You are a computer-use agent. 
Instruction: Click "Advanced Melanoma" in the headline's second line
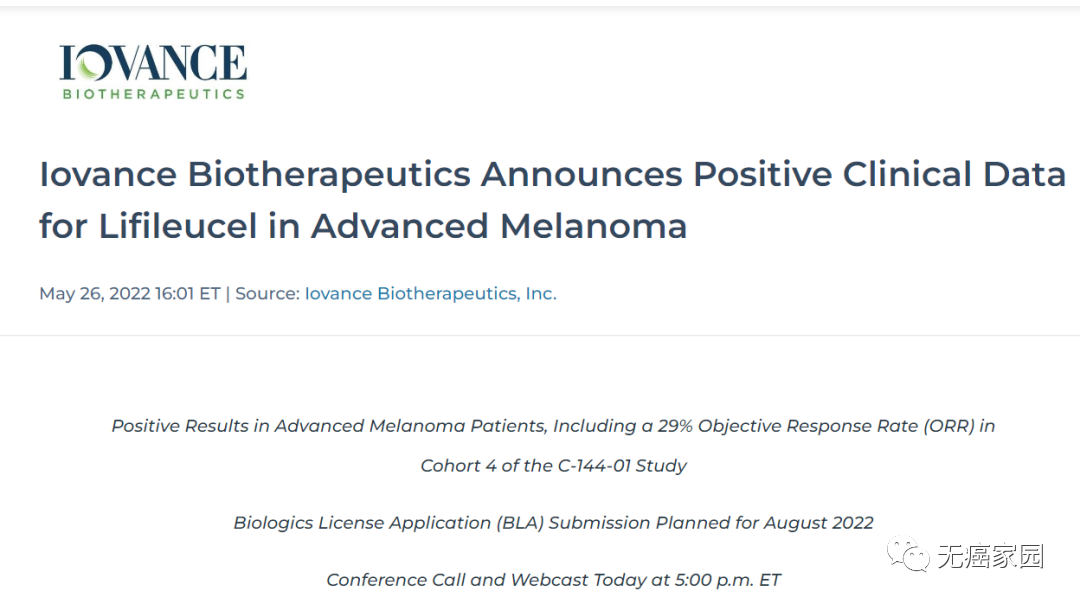point(499,226)
